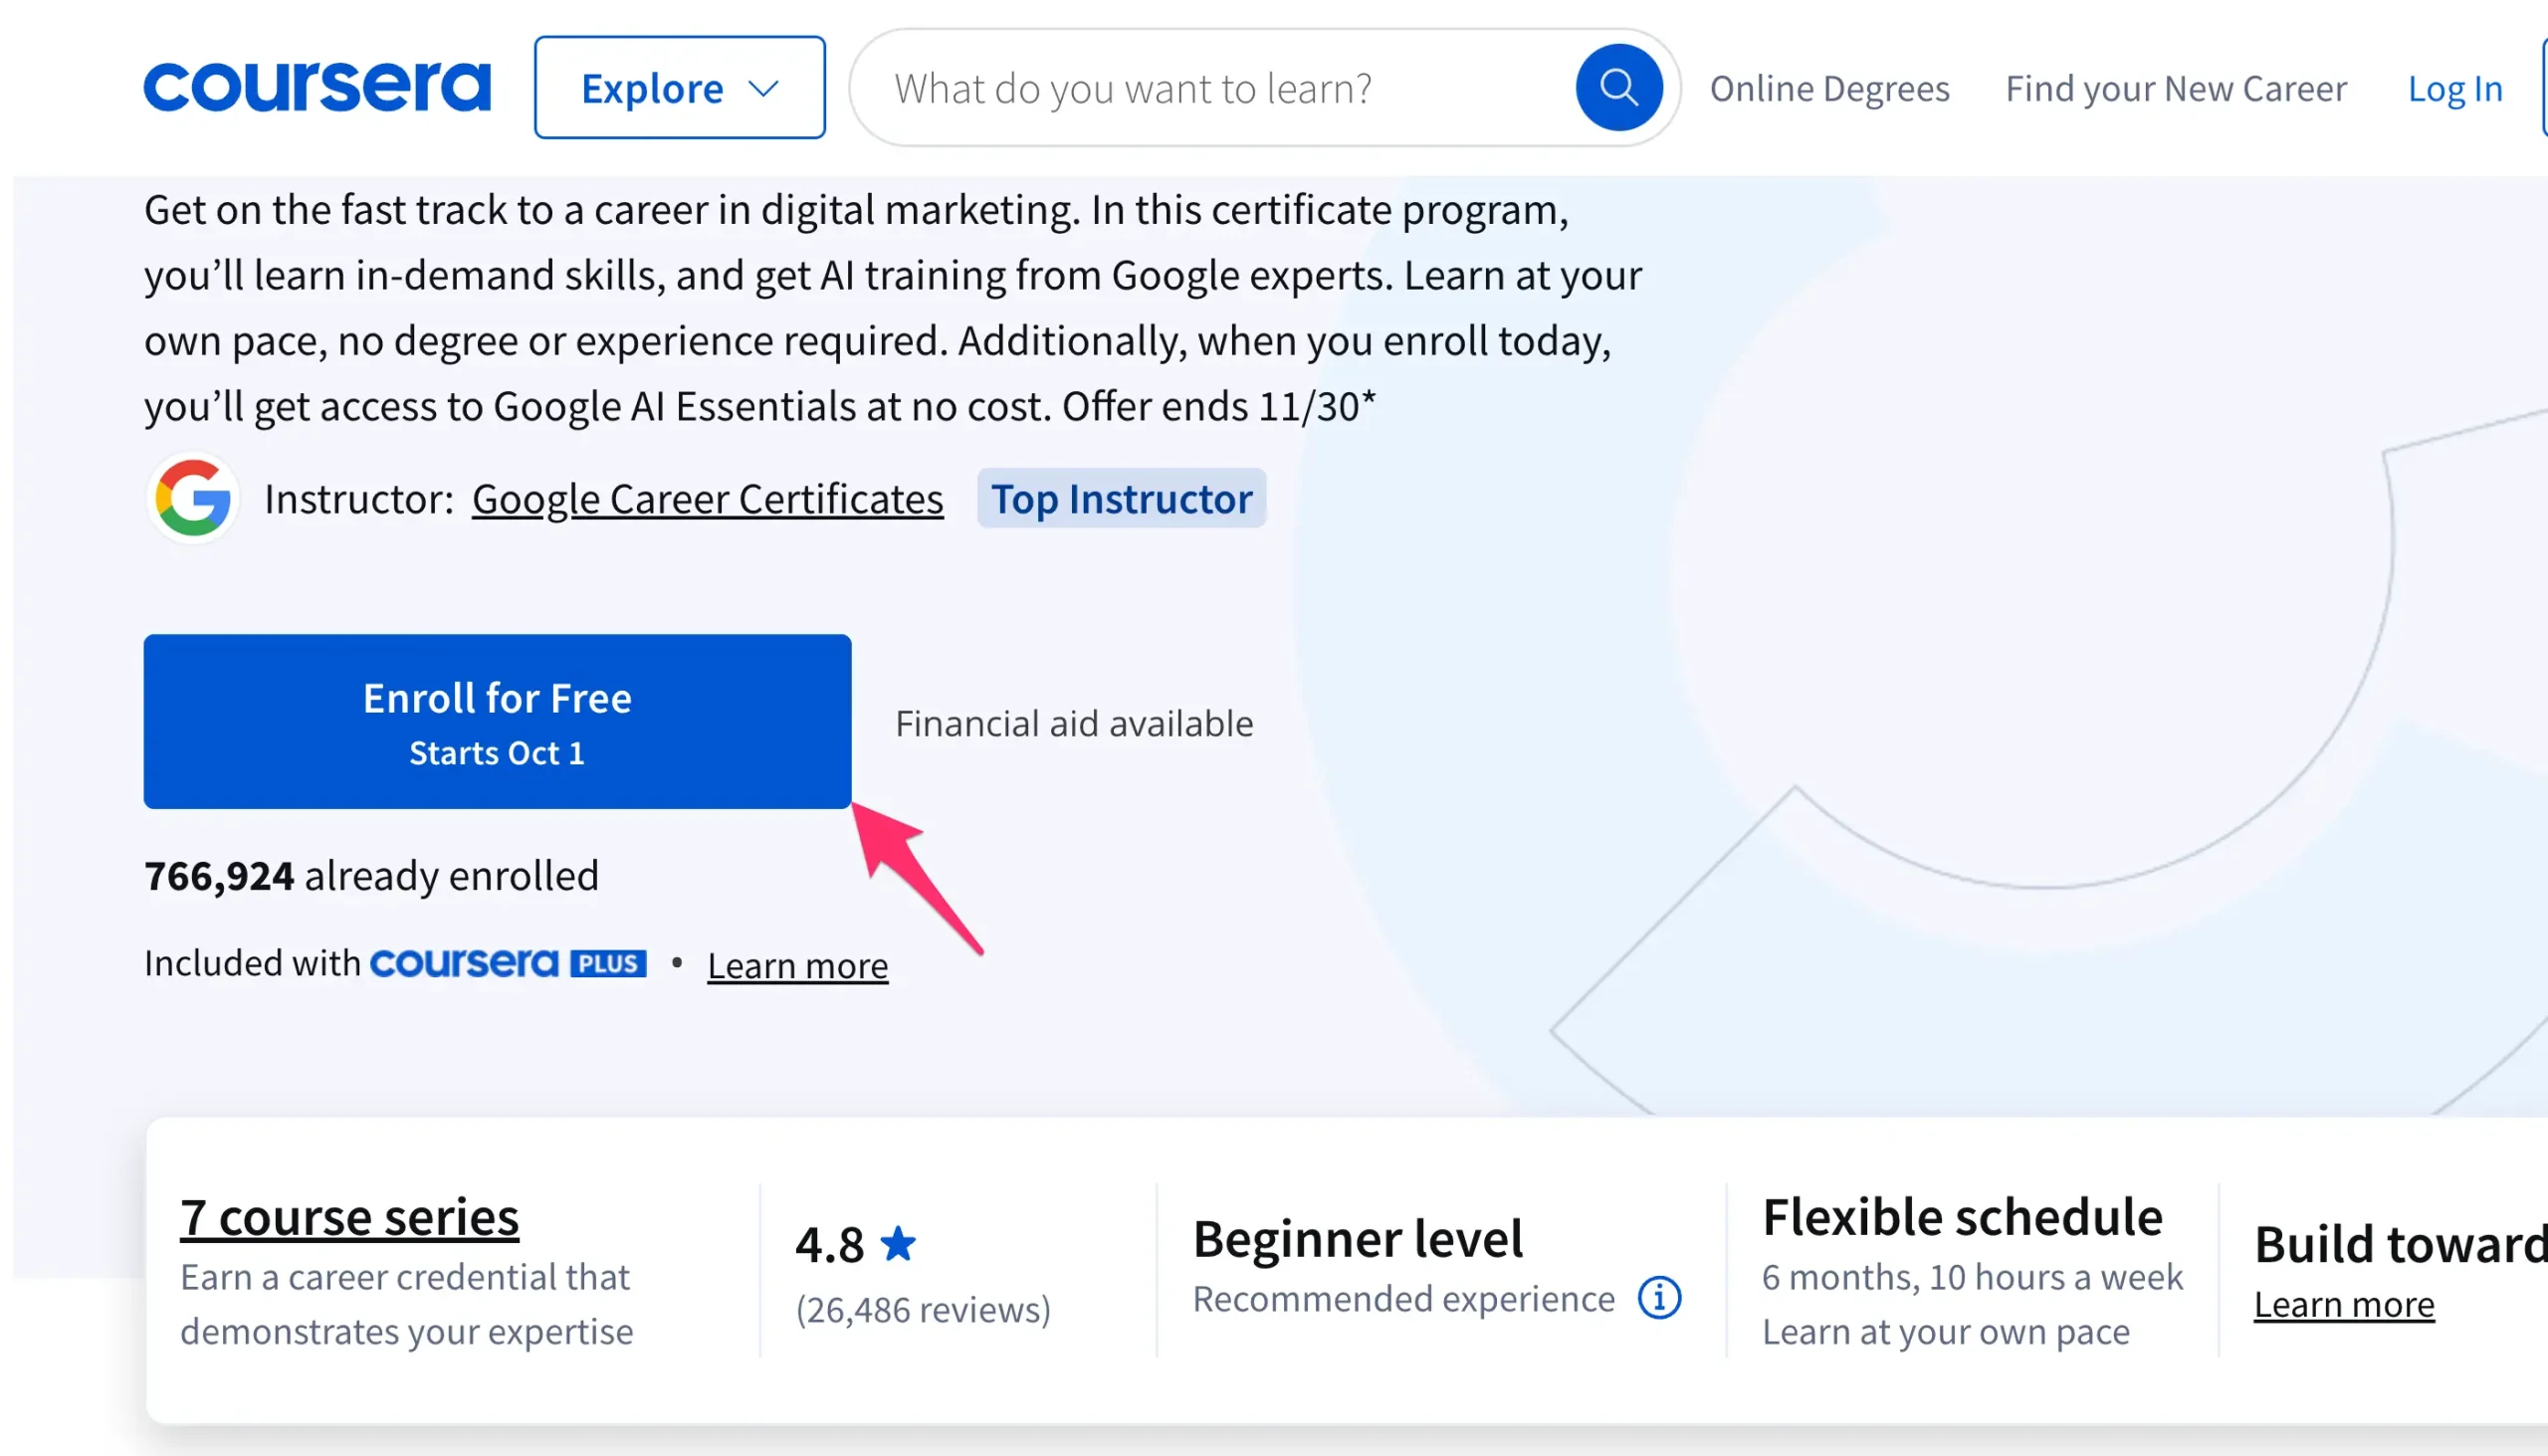Click the Coursera logo
The width and height of the screenshot is (2548, 1456).
pyautogui.click(x=317, y=87)
